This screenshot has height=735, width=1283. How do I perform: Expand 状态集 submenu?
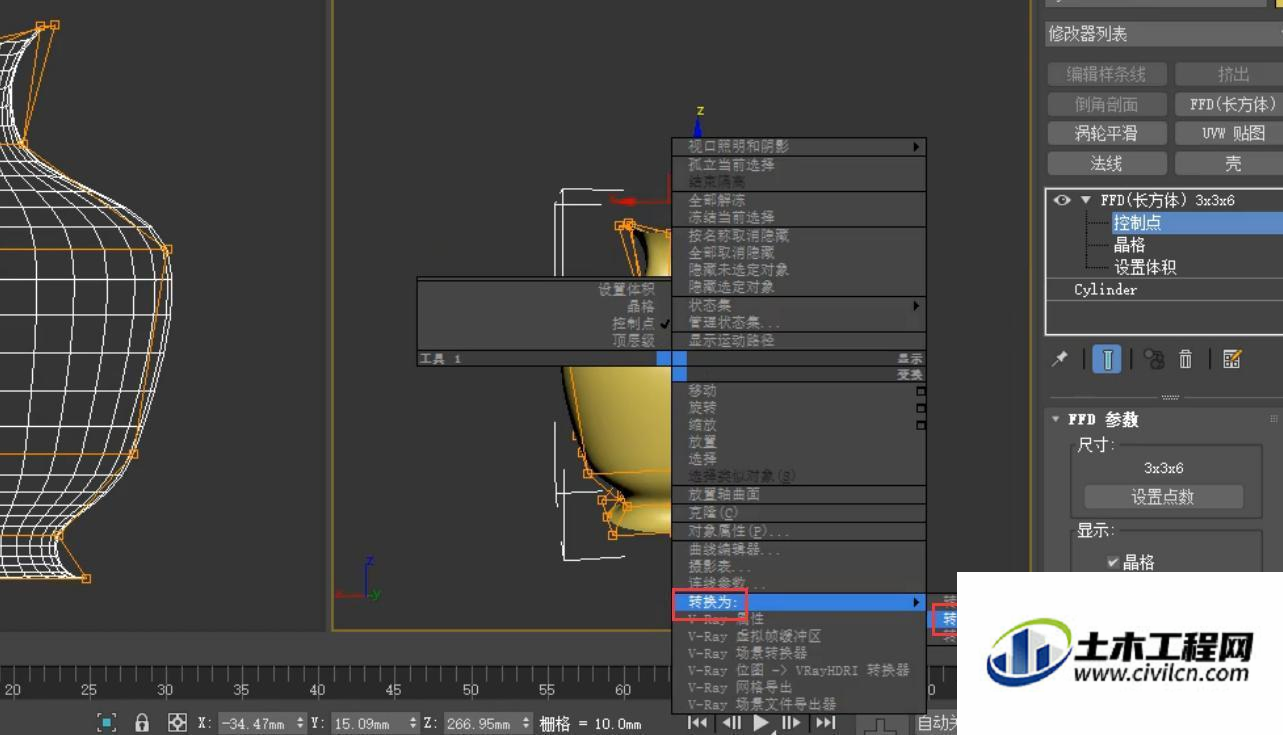pyautogui.click(x=799, y=305)
